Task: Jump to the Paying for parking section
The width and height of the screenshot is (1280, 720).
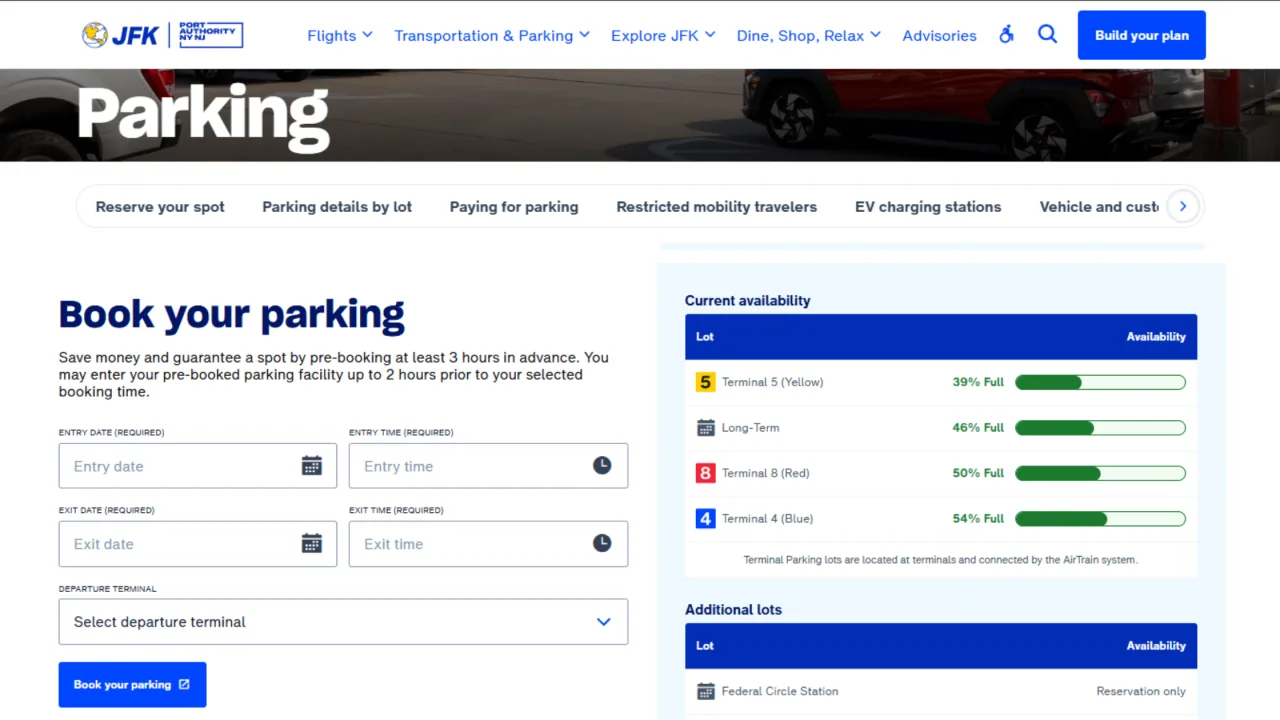Action: [x=514, y=207]
